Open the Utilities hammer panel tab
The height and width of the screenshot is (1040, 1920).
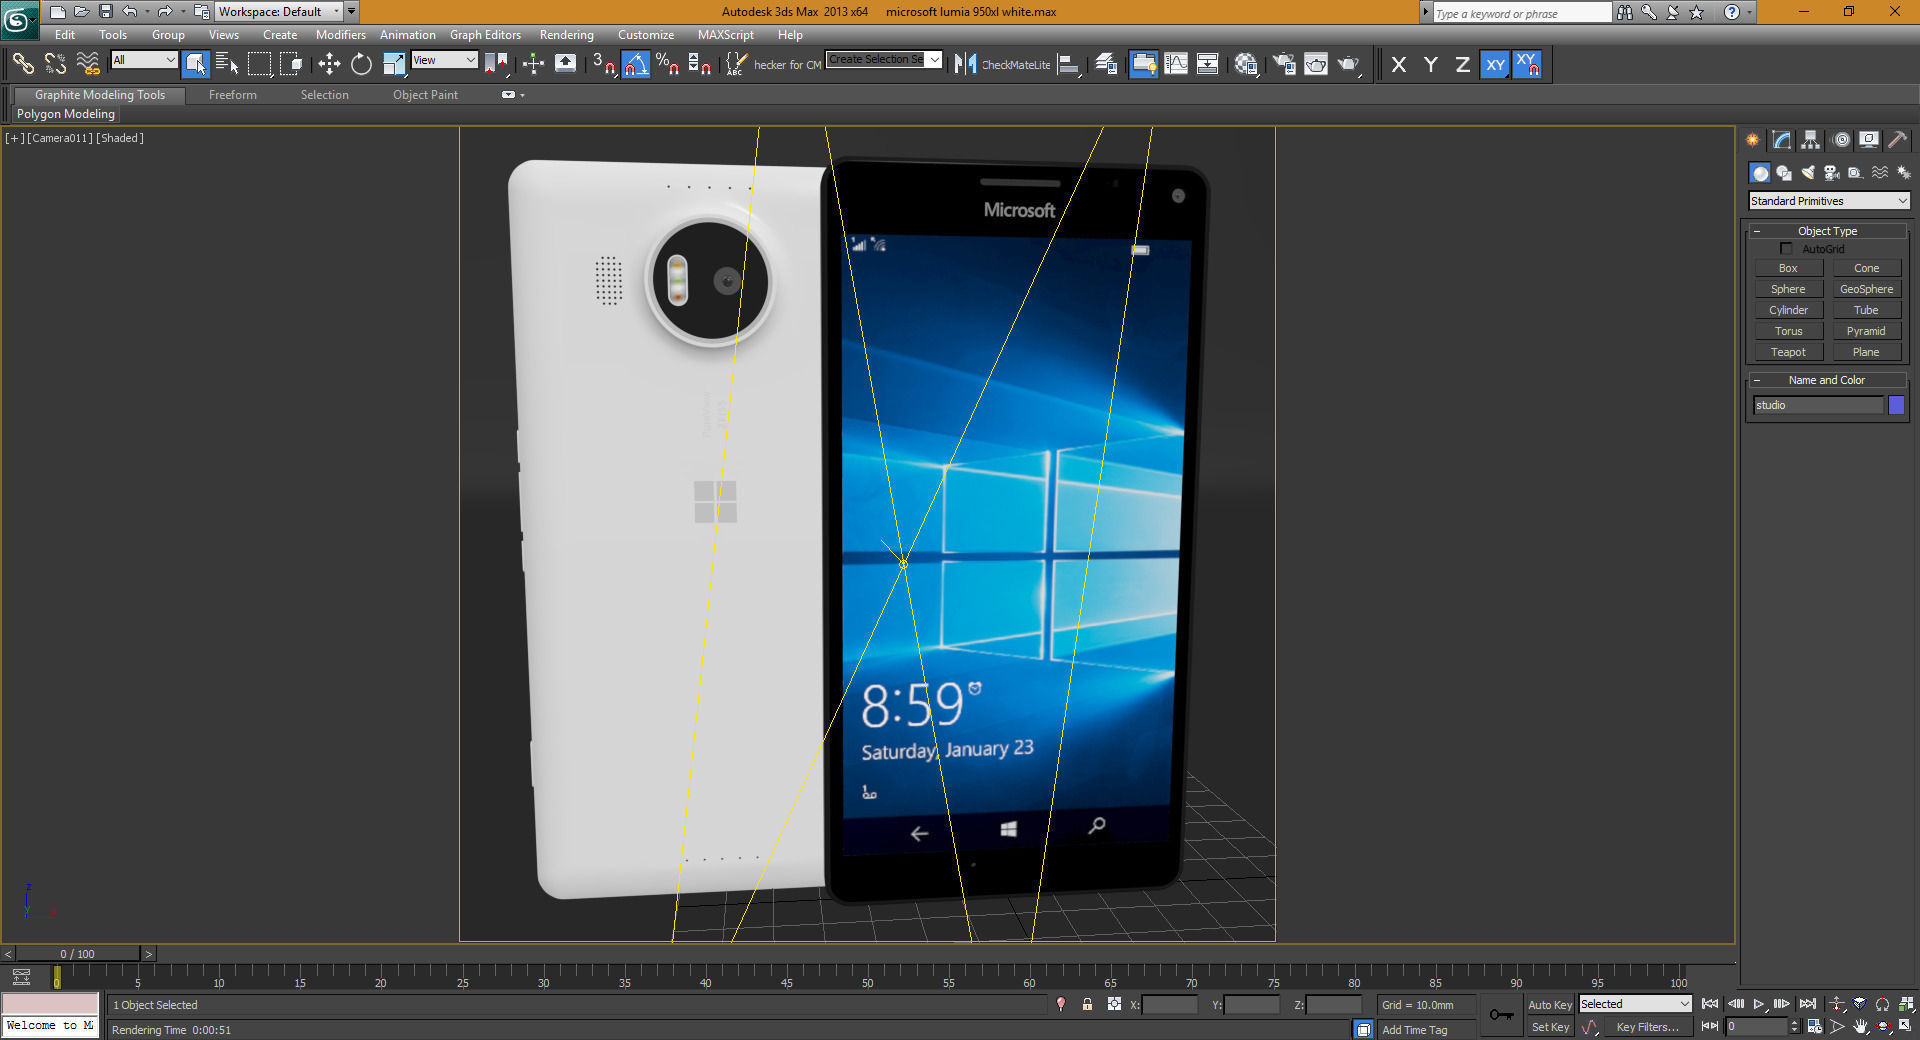point(1897,140)
